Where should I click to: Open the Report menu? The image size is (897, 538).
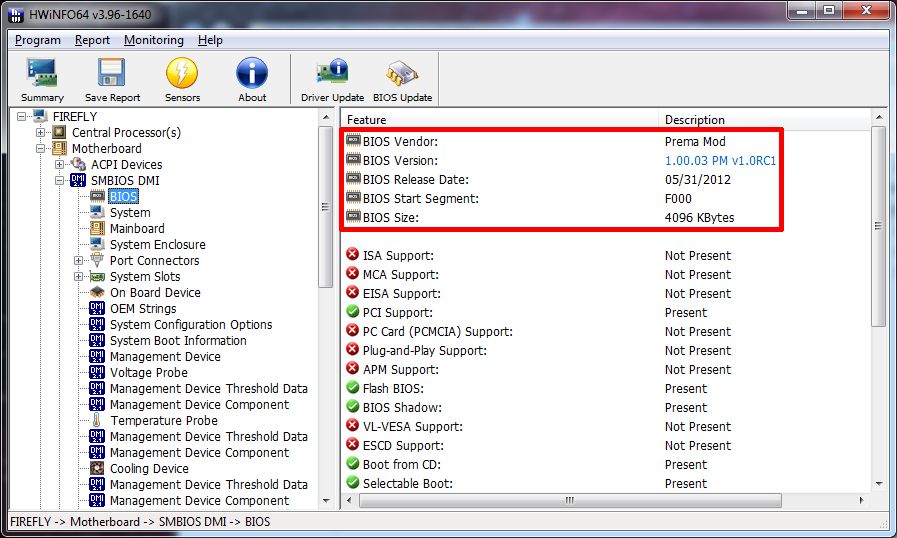(x=92, y=40)
